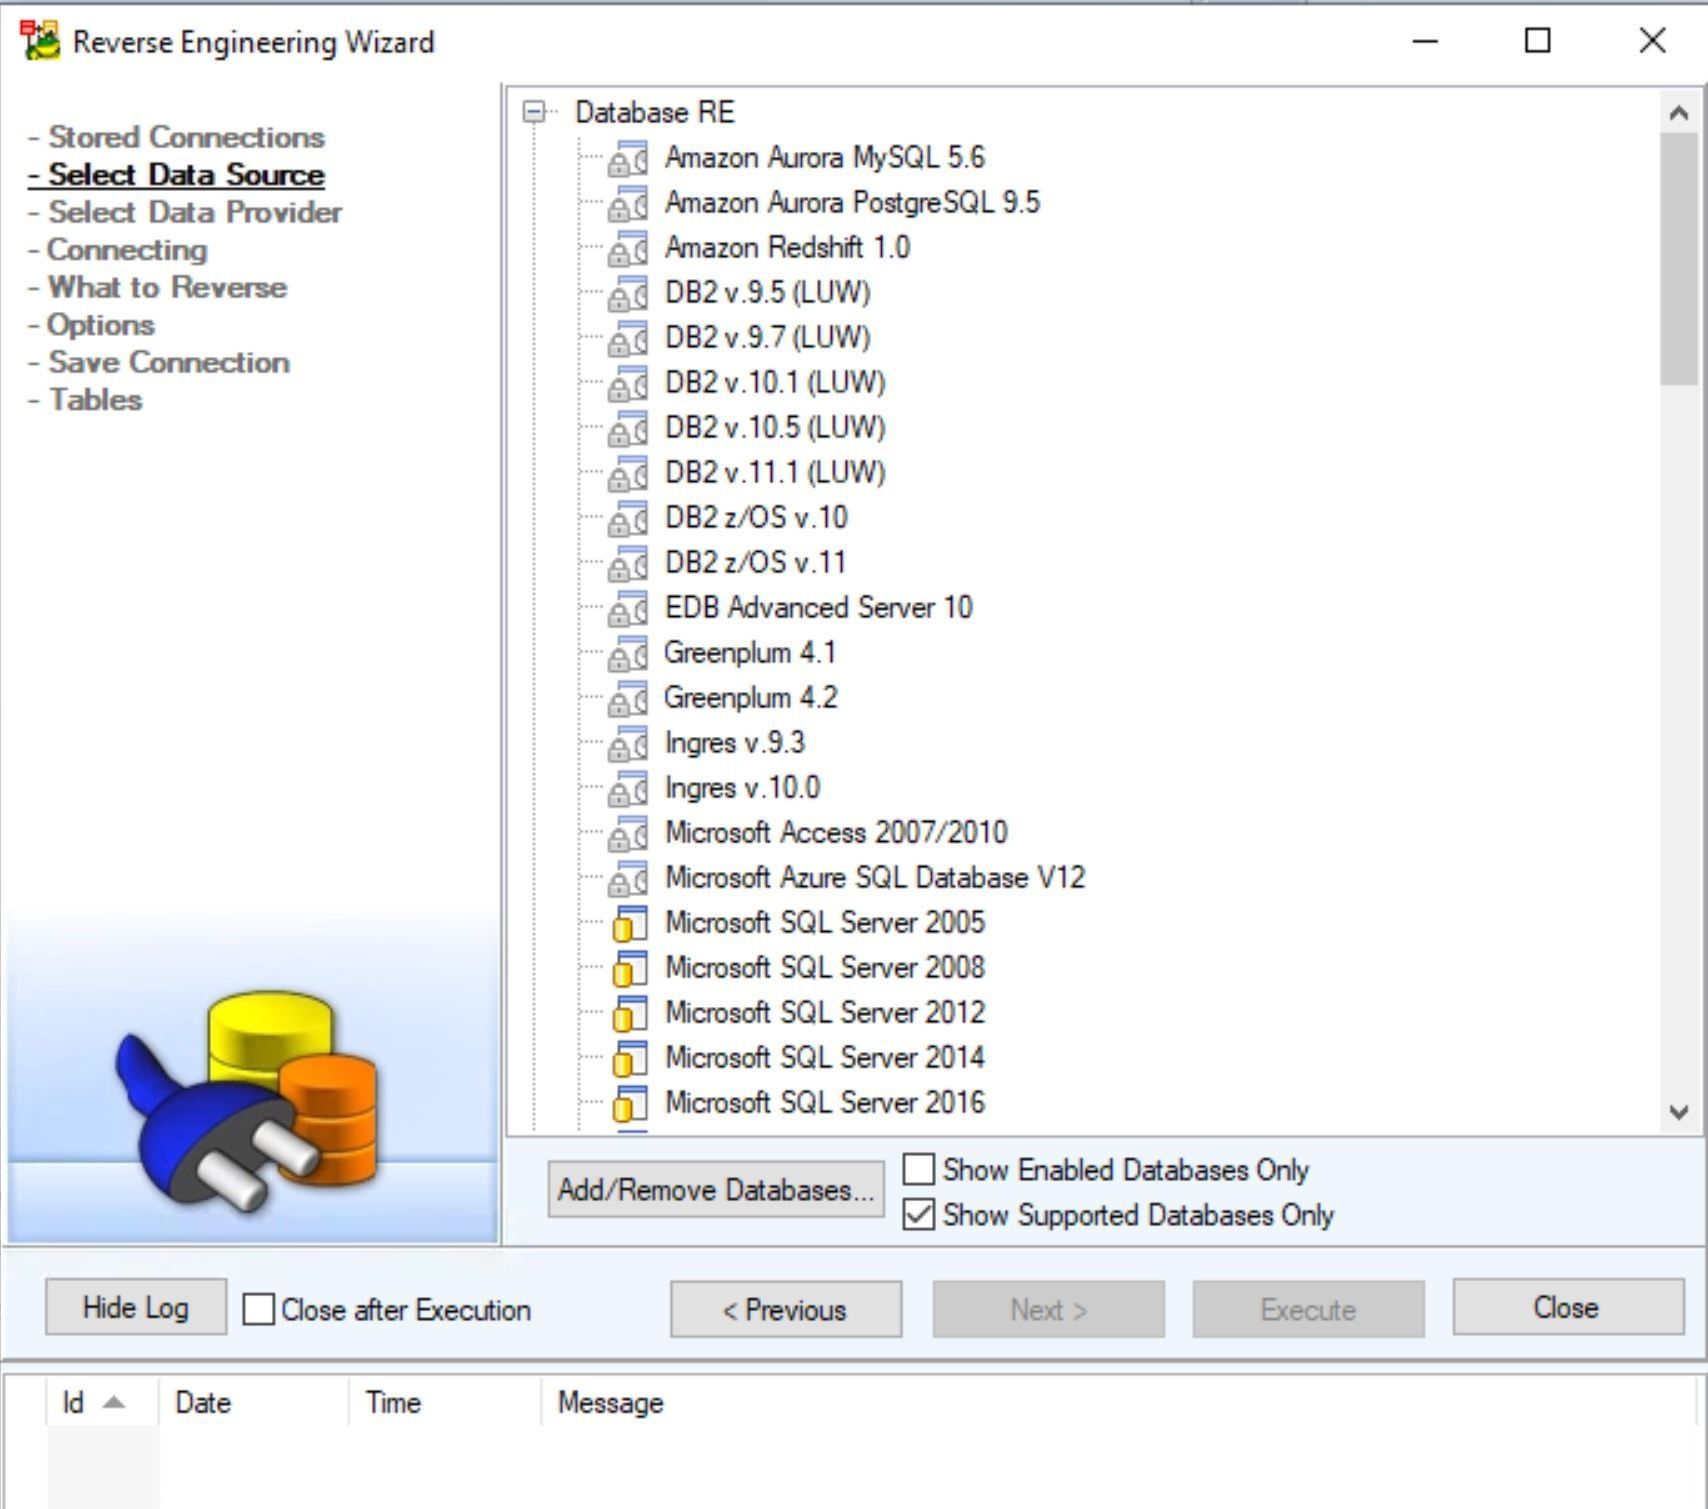Select the Greenplum 4.2 text row
Screen dimensions: 1708x1509
(x=751, y=698)
